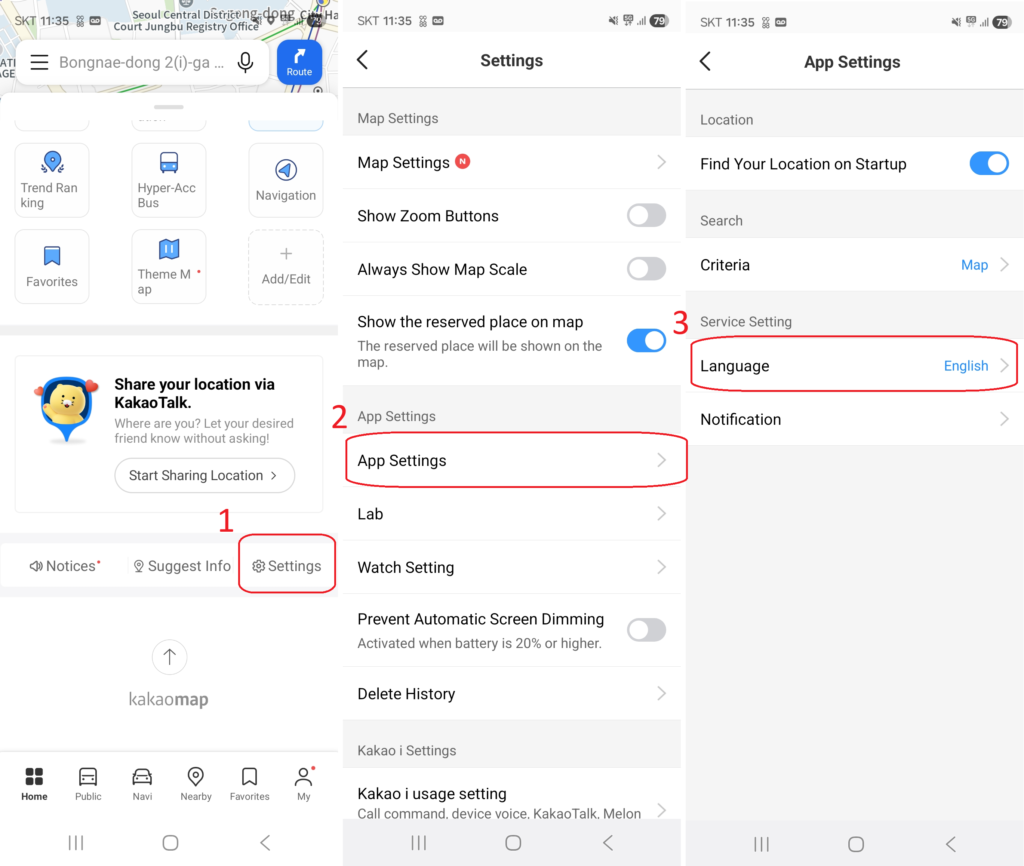
Task: Enable the Show Zoom Buttons switch
Action: [646, 215]
